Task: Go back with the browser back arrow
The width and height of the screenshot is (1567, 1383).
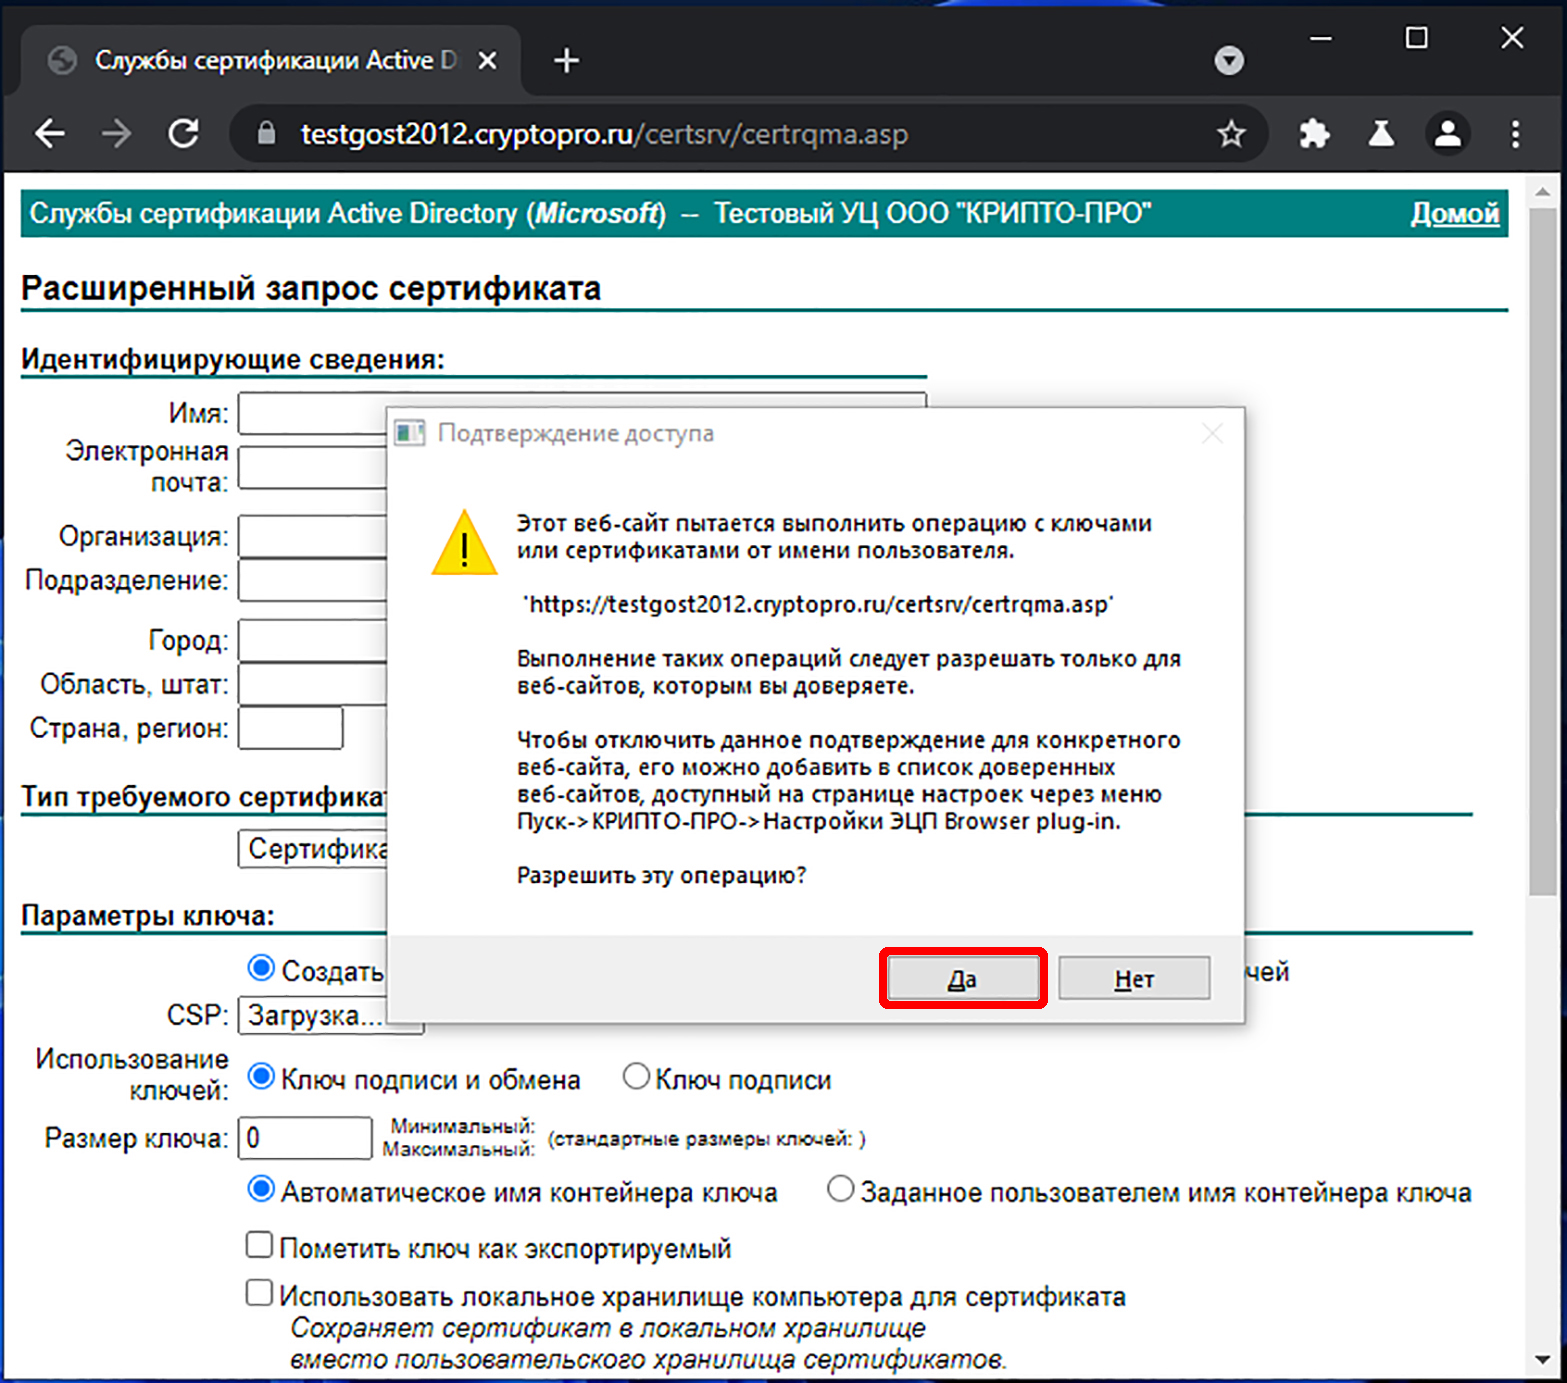Action: [50, 133]
